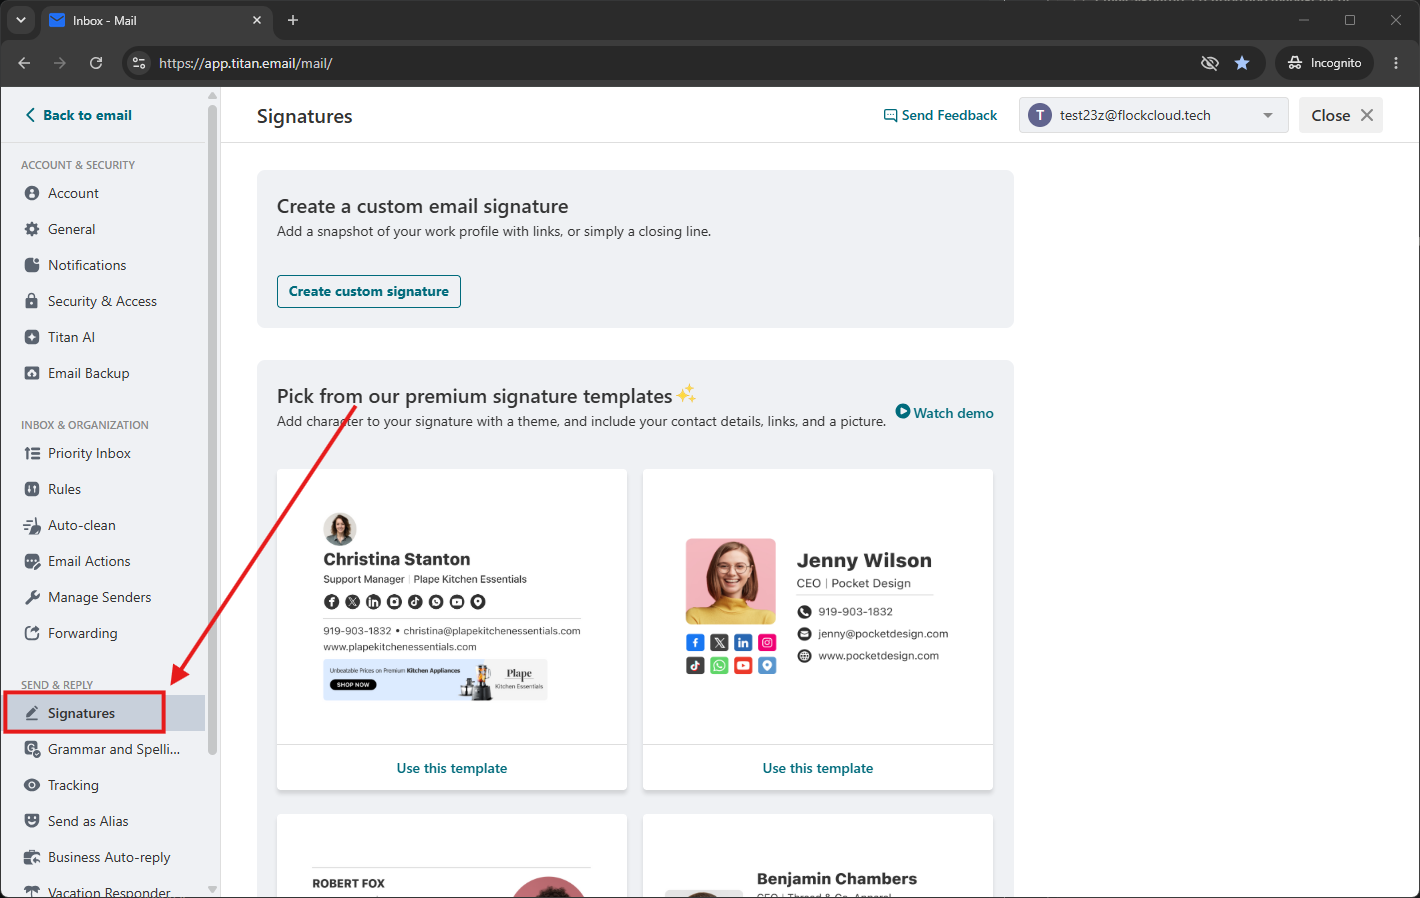This screenshot has width=1420, height=898.
Task: Click the sidebar scroll up arrow
Action: (x=212, y=96)
